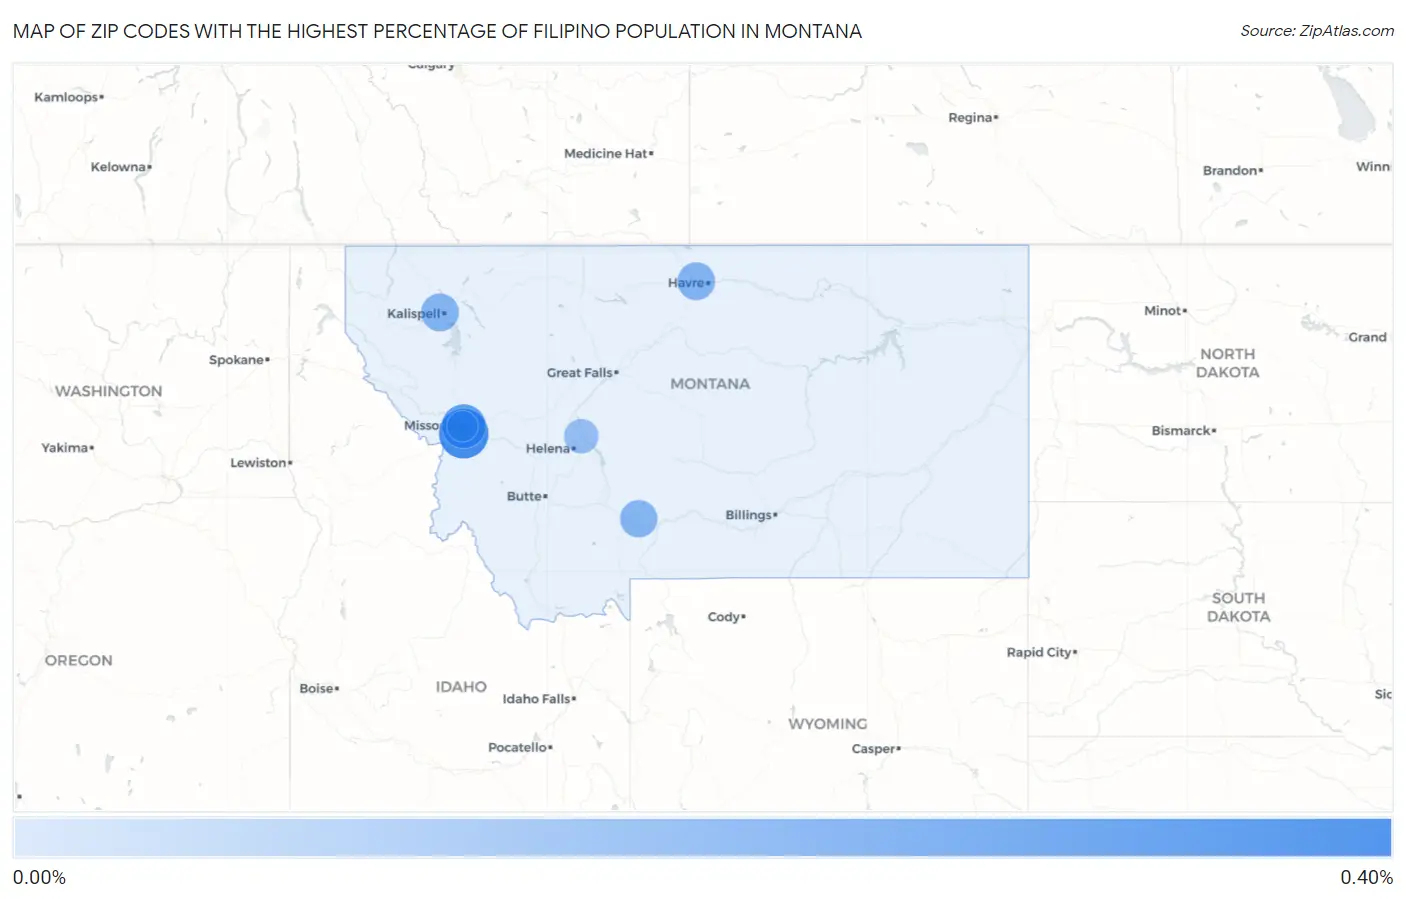Click the 'Great Falls' city label
The height and width of the screenshot is (899, 1406).
tap(582, 372)
